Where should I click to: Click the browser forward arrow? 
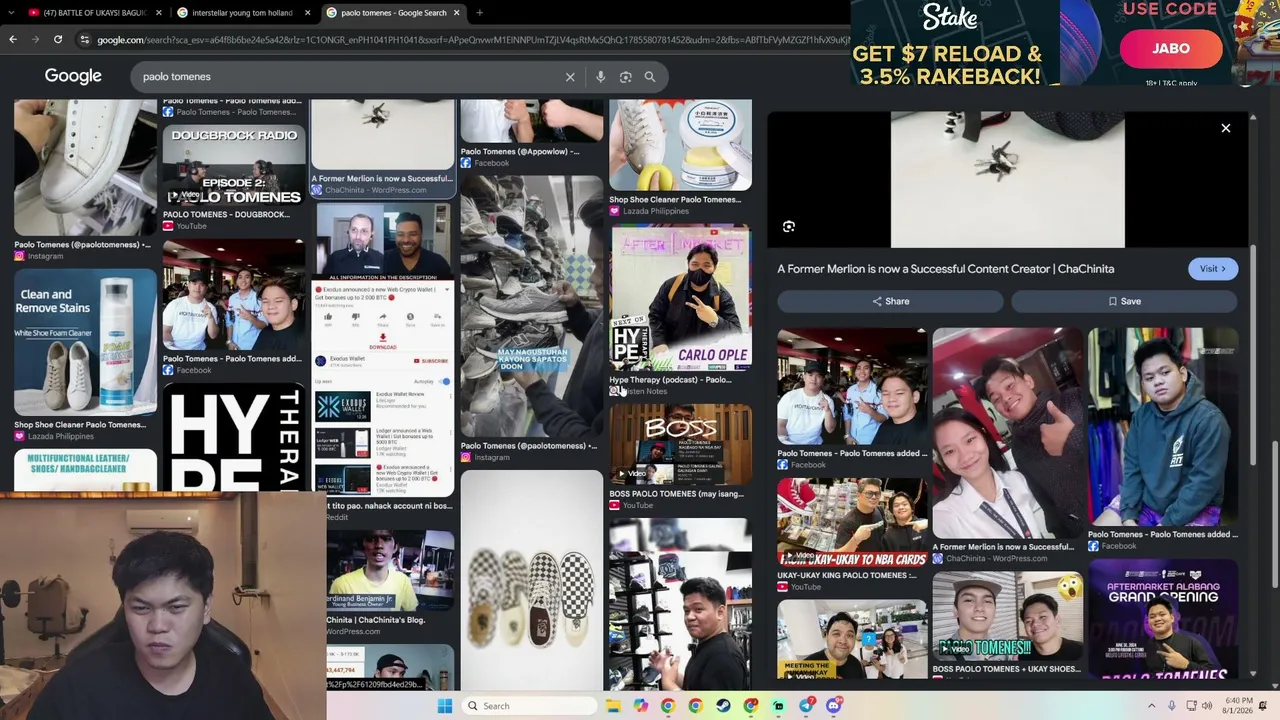36,39
